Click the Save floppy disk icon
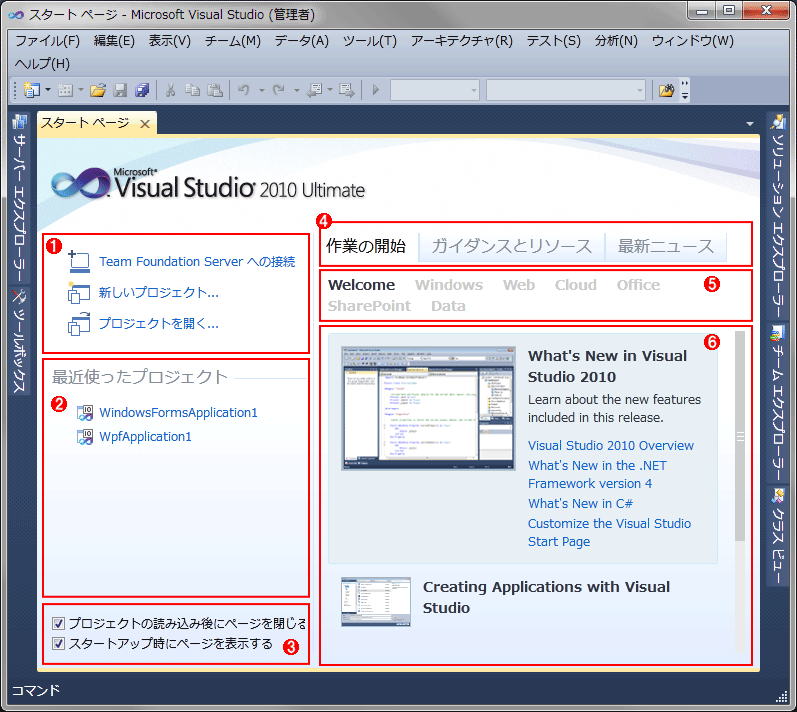Viewport: 797px width, 712px height. (120, 90)
